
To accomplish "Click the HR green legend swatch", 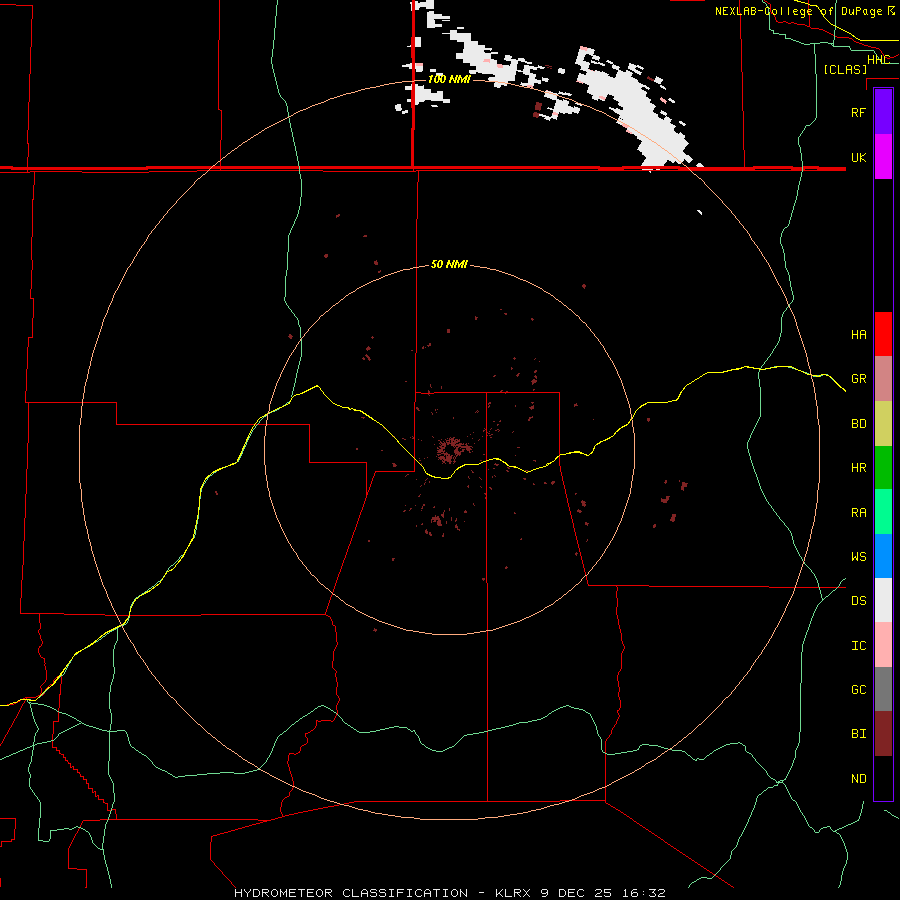I will coord(883,468).
